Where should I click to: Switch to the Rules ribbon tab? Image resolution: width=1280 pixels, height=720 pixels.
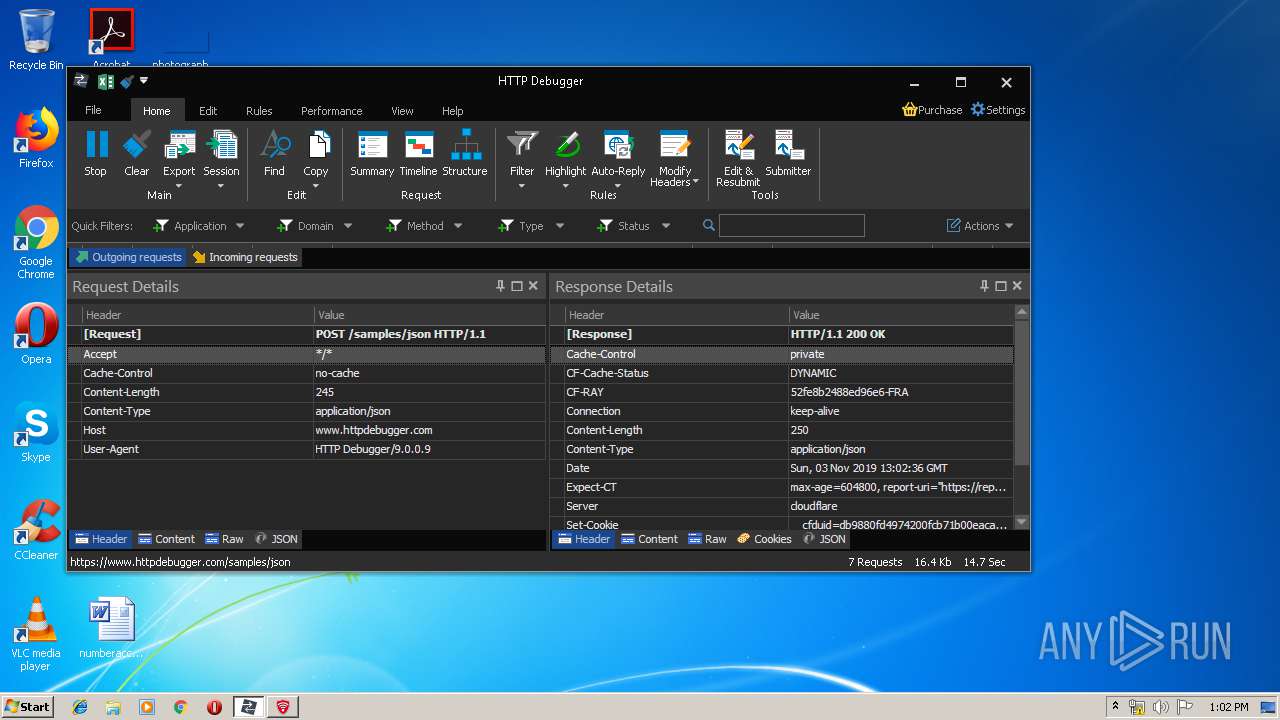[x=259, y=111]
